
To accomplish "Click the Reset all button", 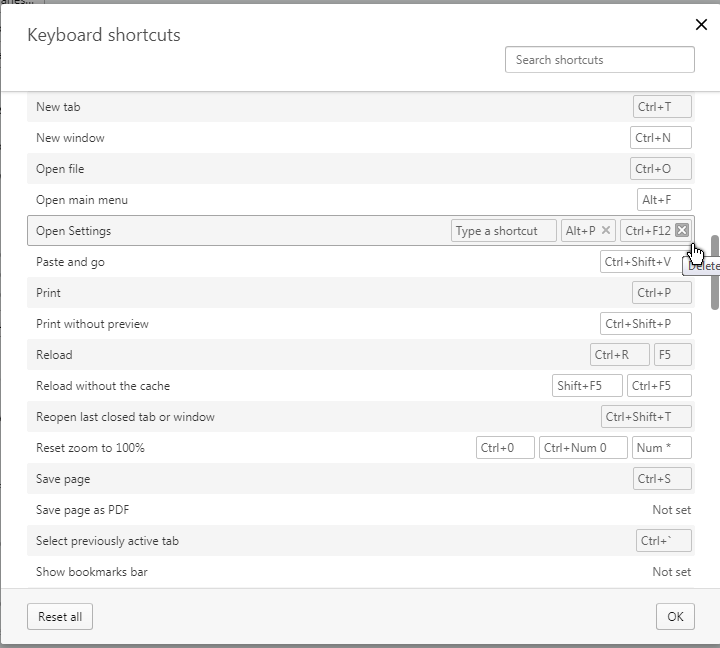I will pyautogui.click(x=60, y=616).
